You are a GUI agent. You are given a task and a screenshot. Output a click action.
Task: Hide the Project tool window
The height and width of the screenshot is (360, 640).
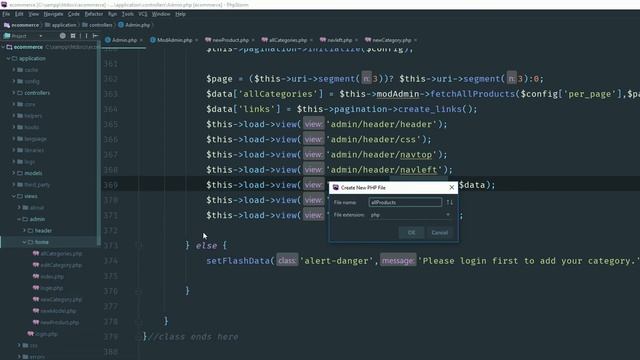click(x=96, y=36)
